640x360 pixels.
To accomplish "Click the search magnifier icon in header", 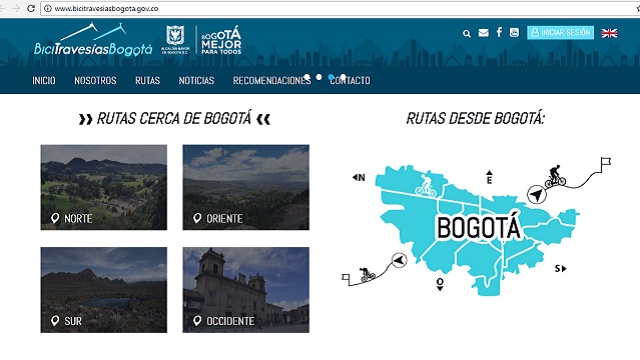I will 467,33.
